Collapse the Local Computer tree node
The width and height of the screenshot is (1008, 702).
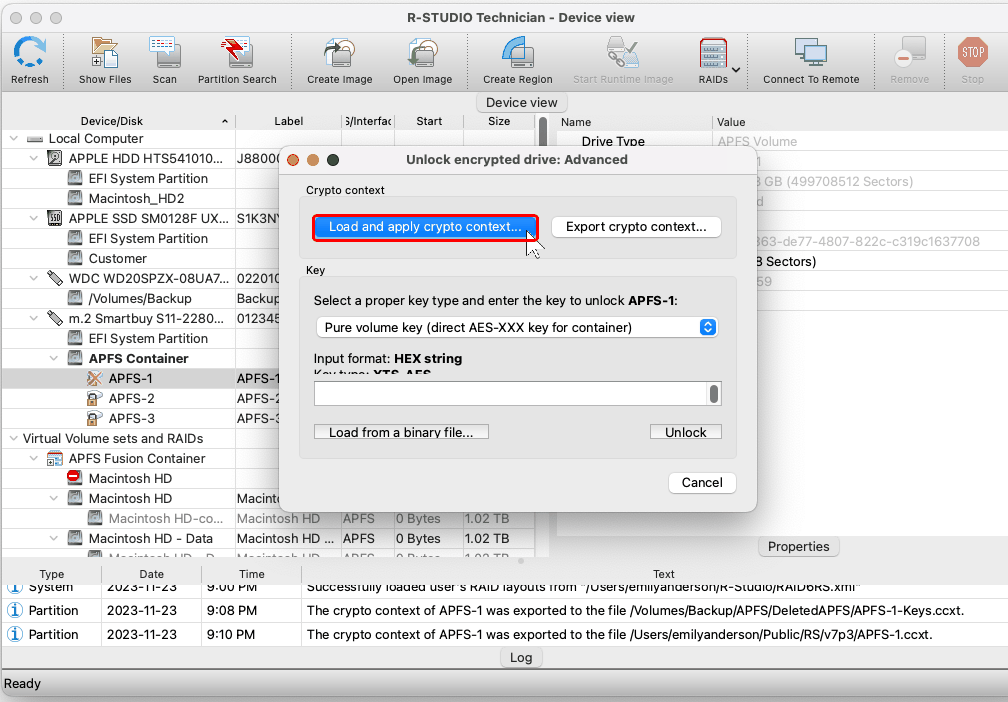point(14,138)
